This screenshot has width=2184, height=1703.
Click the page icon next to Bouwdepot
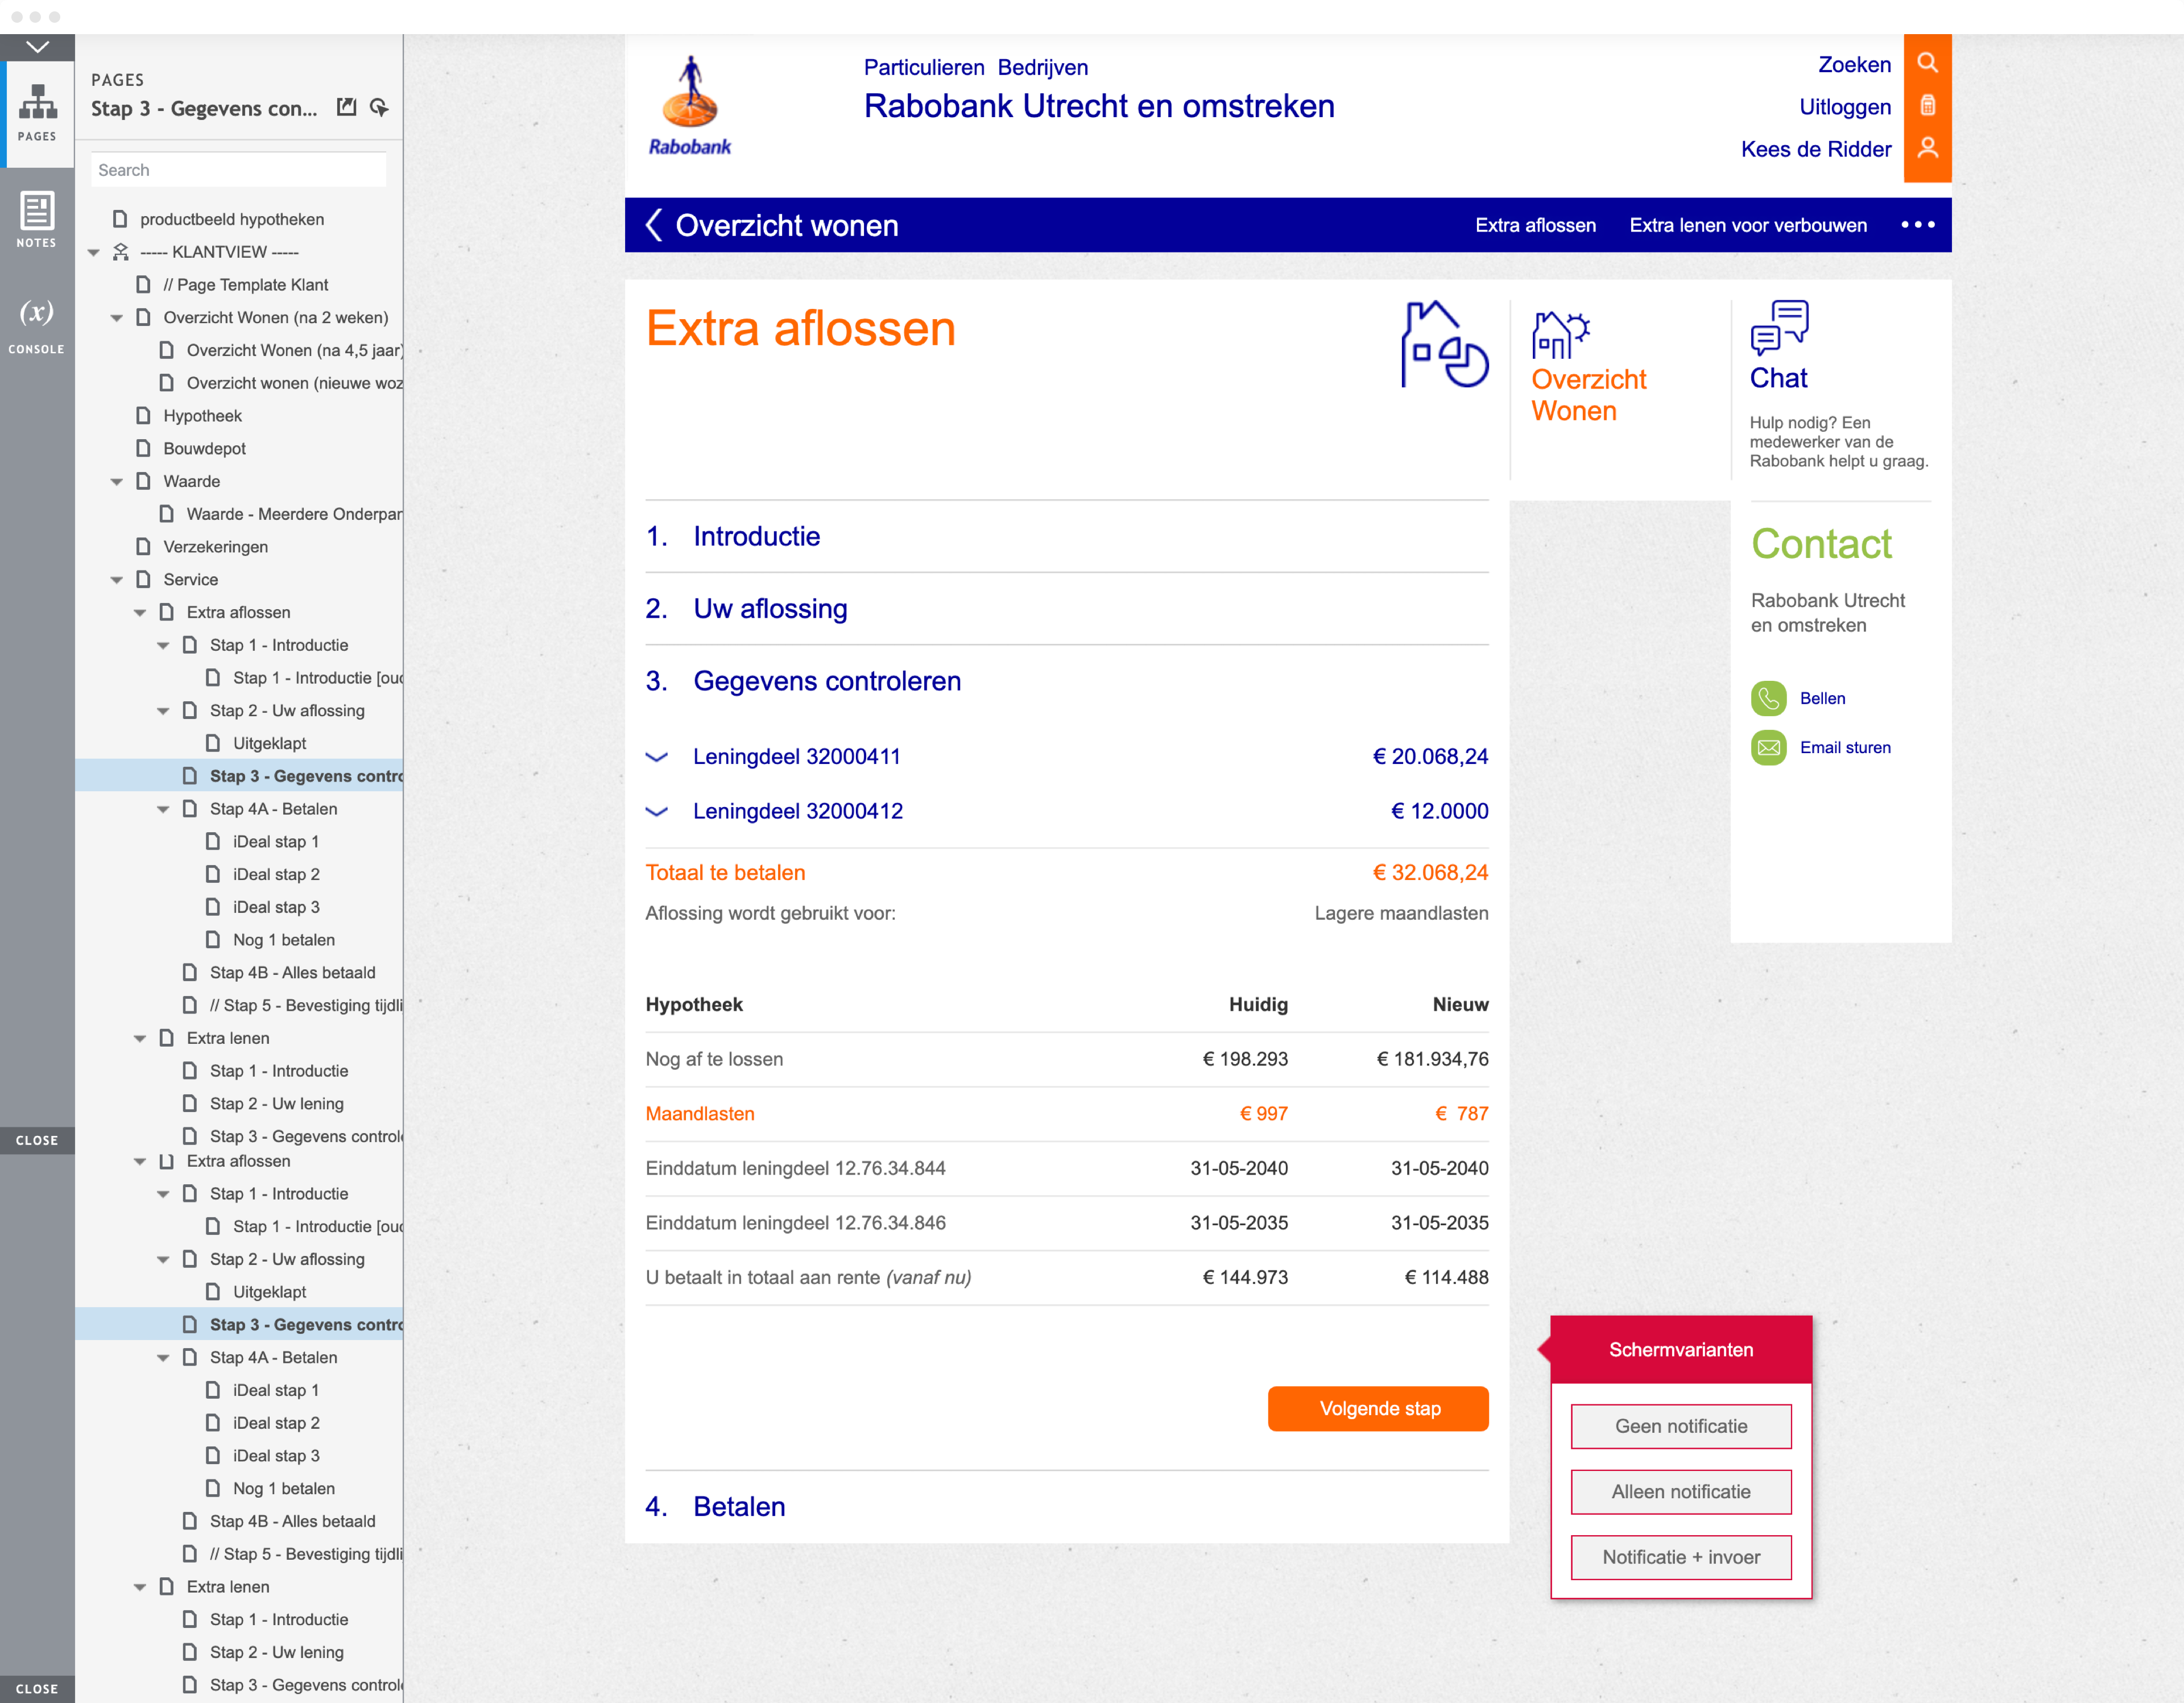tap(144, 449)
